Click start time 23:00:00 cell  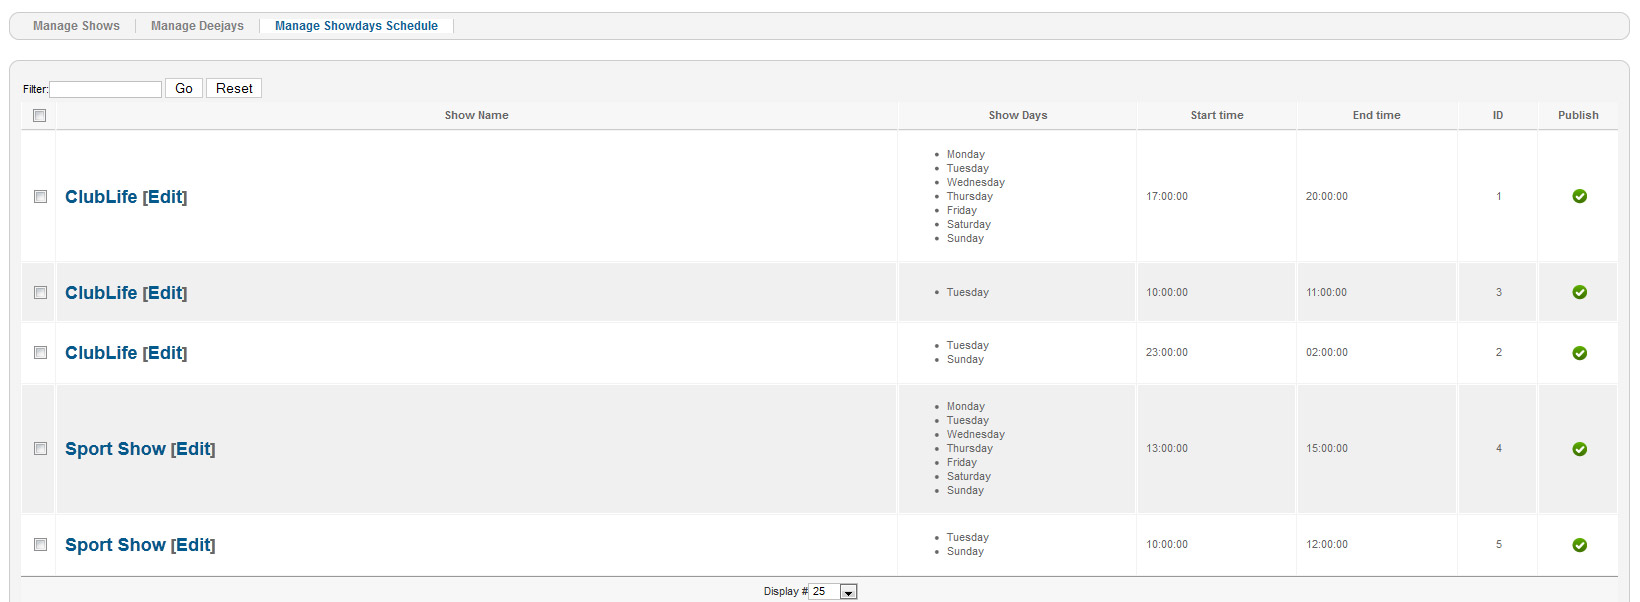[x=1167, y=353]
